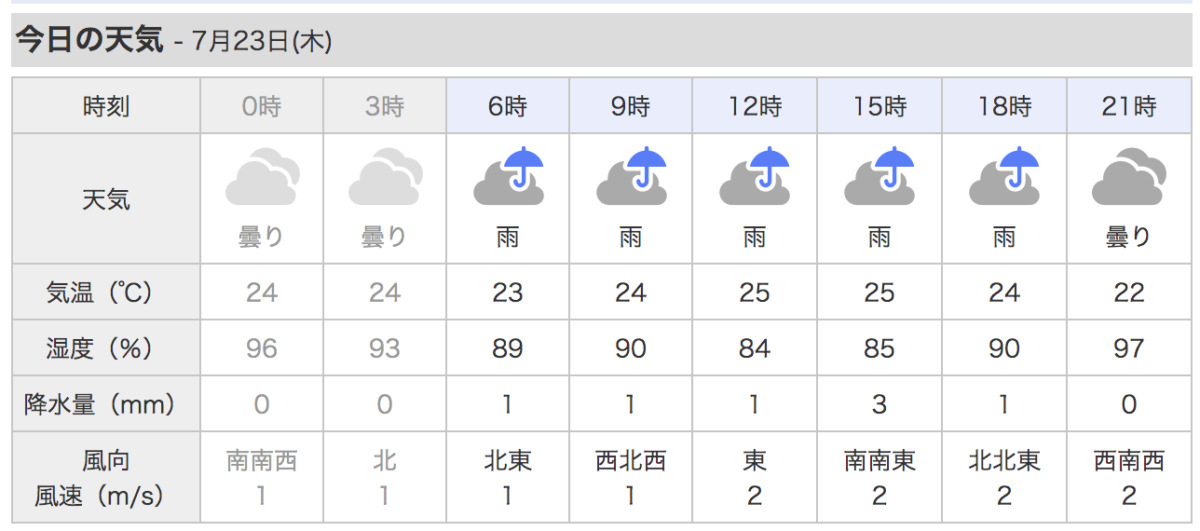1200x531 pixels.
Task: Select the rain umbrella icon at 6時
Action: (508, 177)
